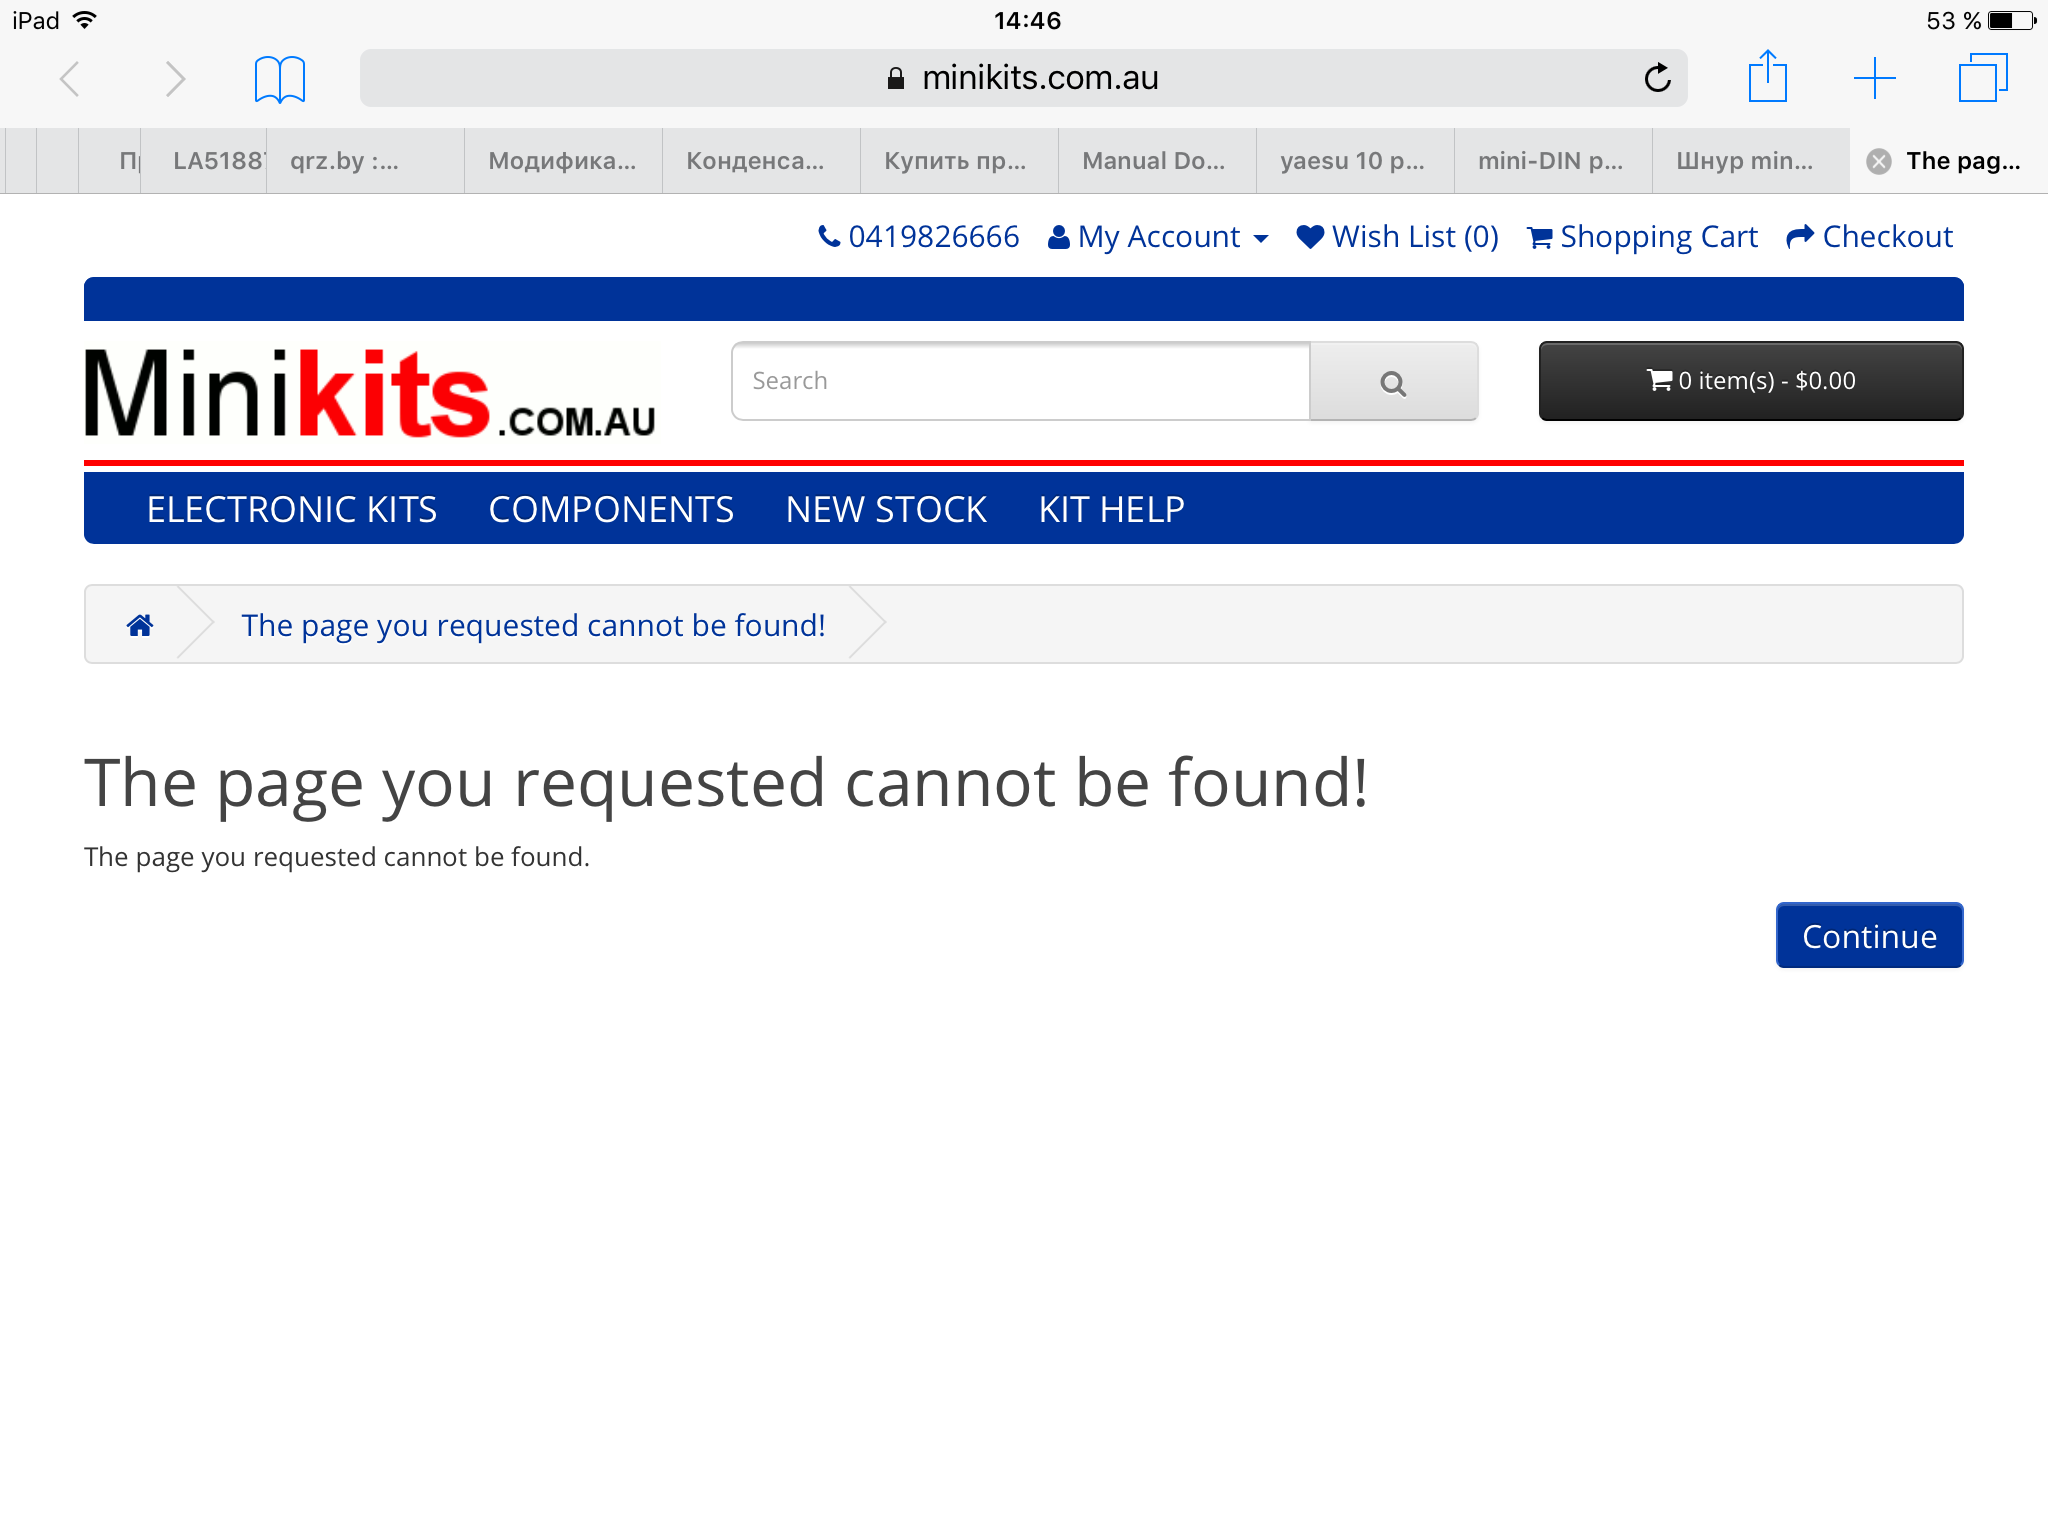Add a new tab with plus icon
Screen dimensions: 2048x1536
tap(1874, 78)
